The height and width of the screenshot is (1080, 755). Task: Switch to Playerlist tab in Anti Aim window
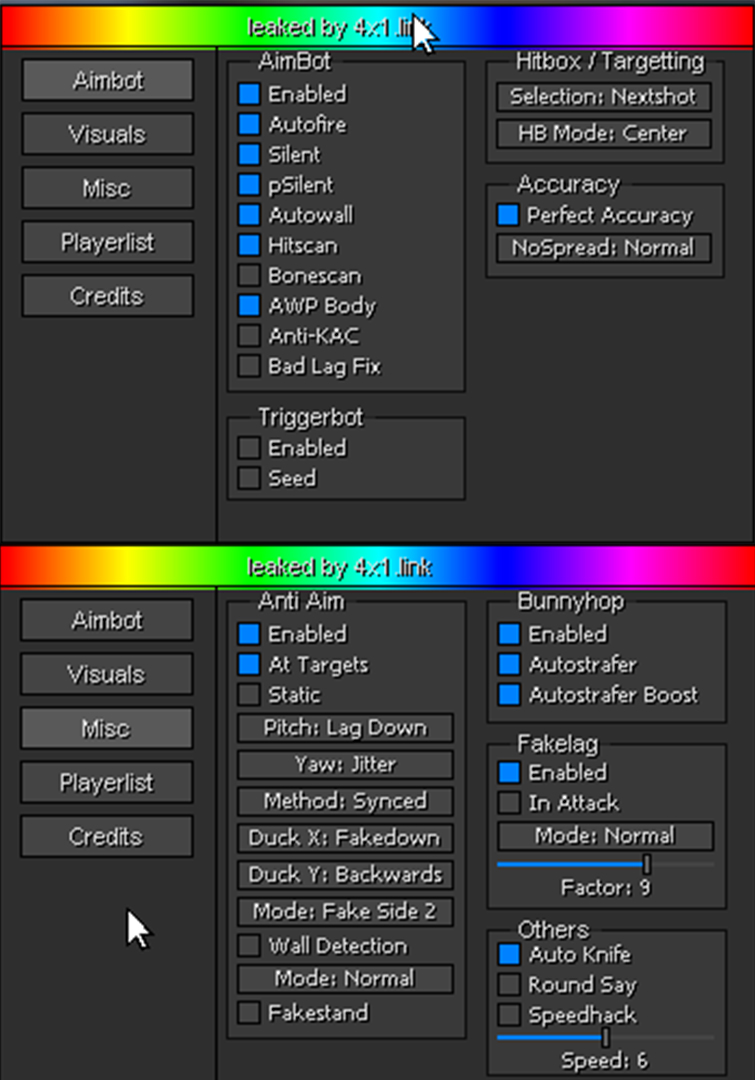[x=107, y=783]
